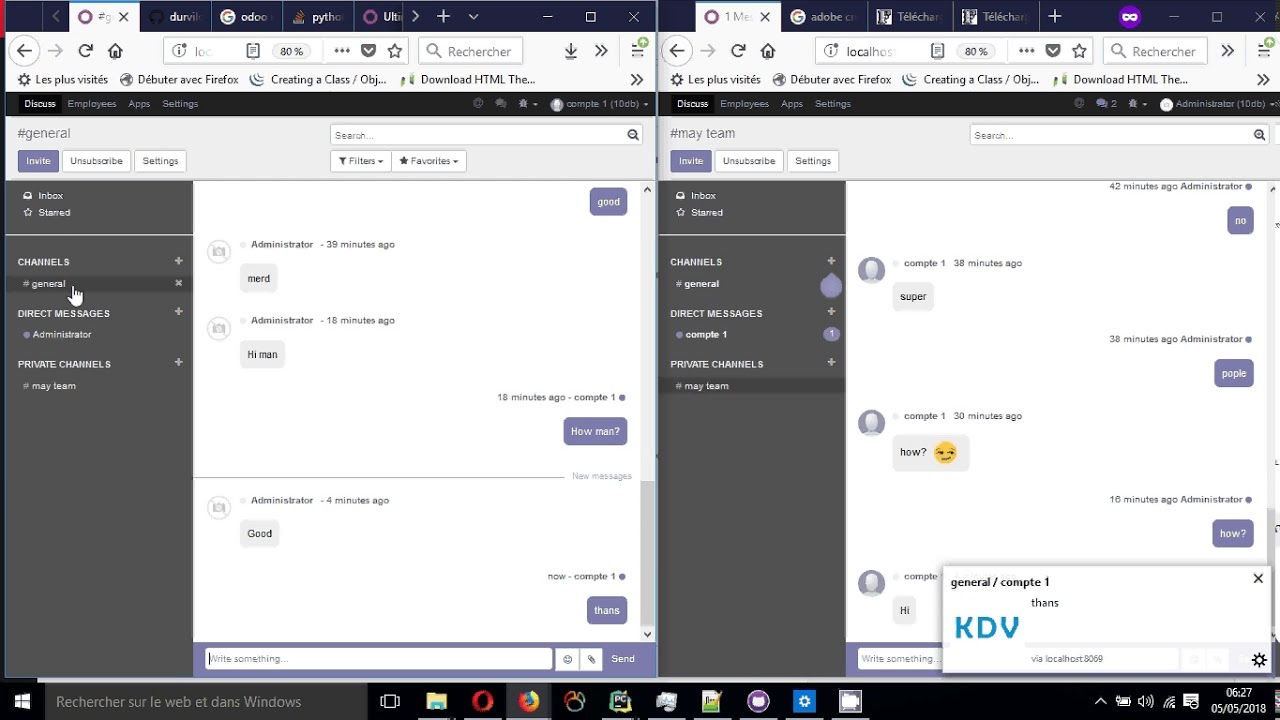
Task: Switch to adobe Google tab in right Firefox
Action: [824, 17]
